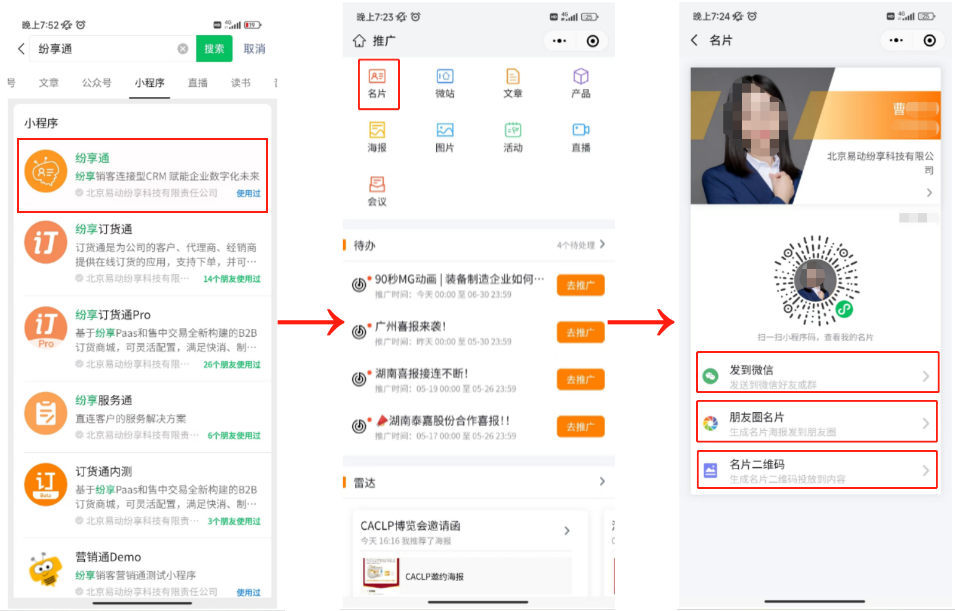Tap 去推广 for 广州喜报来袭 task
Image resolution: width=955 pixels, height=611 pixels.
[580, 333]
